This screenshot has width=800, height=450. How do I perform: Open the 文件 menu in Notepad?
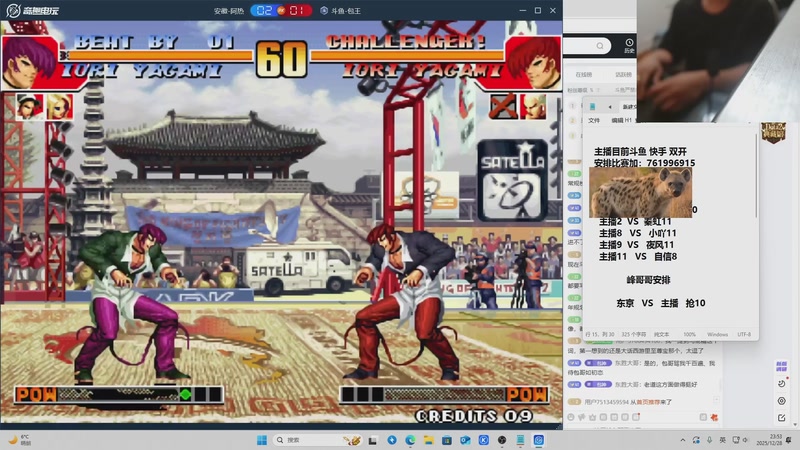click(x=594, y=119)
